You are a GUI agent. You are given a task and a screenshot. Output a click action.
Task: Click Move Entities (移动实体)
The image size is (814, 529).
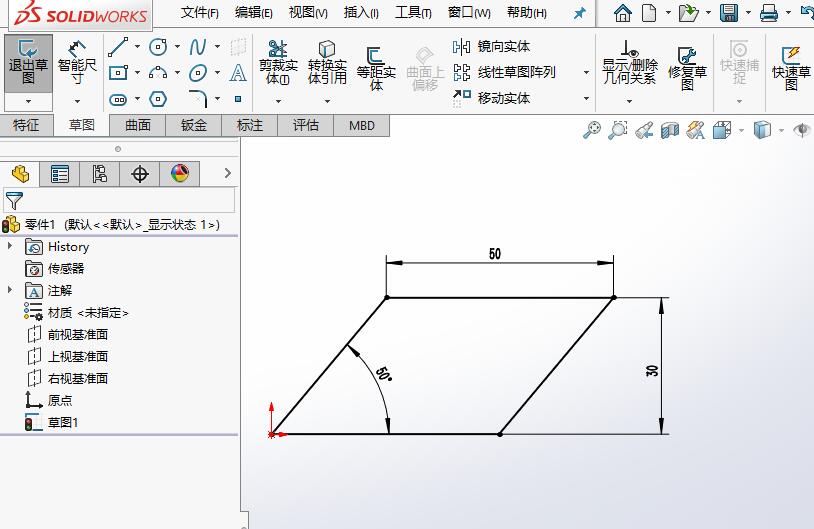pyautogui.click(x=491, y=98)
